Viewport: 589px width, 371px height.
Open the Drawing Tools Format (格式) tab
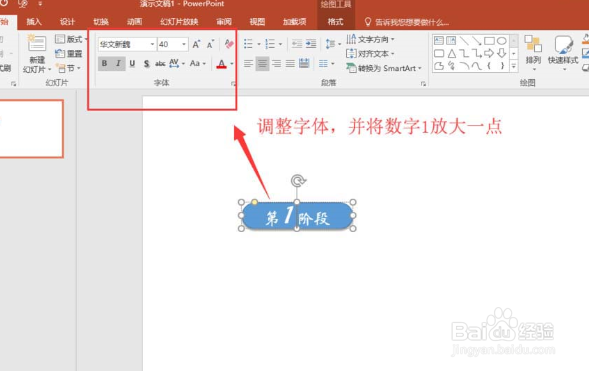[335, 22]
